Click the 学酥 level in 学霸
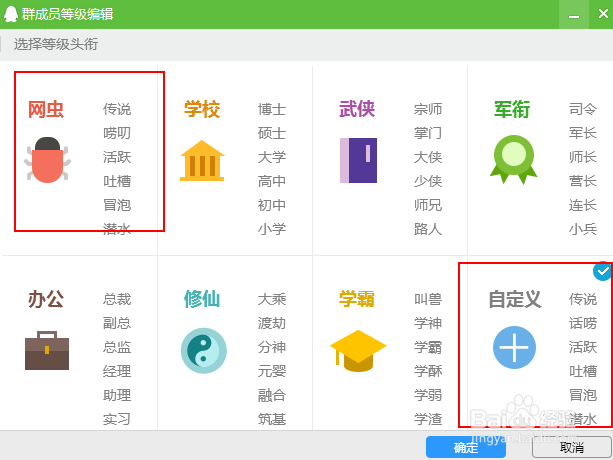Image resolution: width=613 pixels, height=460 pixels. click(x=428, y=371)
